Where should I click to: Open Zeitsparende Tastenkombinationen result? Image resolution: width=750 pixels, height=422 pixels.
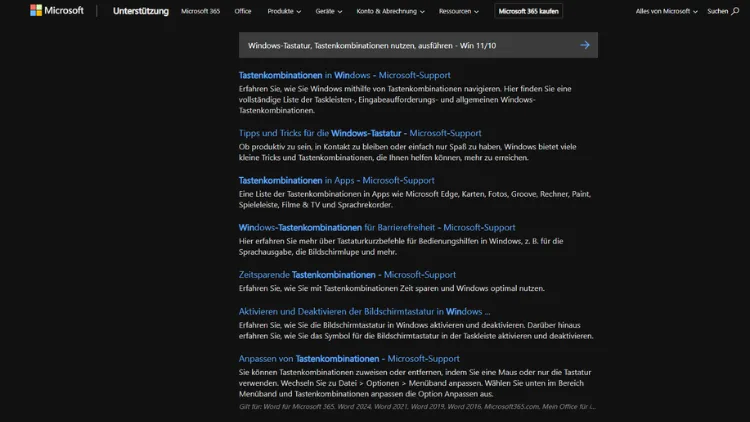(347, 275)
